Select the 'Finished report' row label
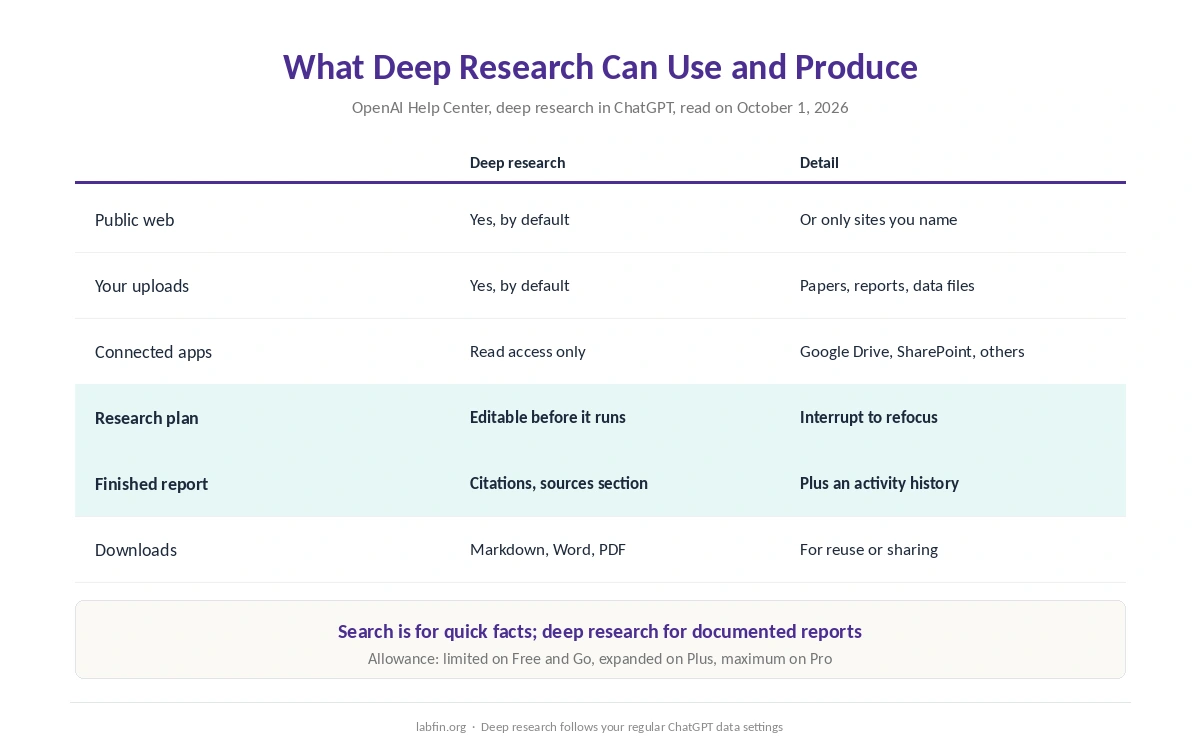This screenshot has width=1200, height=754. pyautogui.click(x=151, y=484)
